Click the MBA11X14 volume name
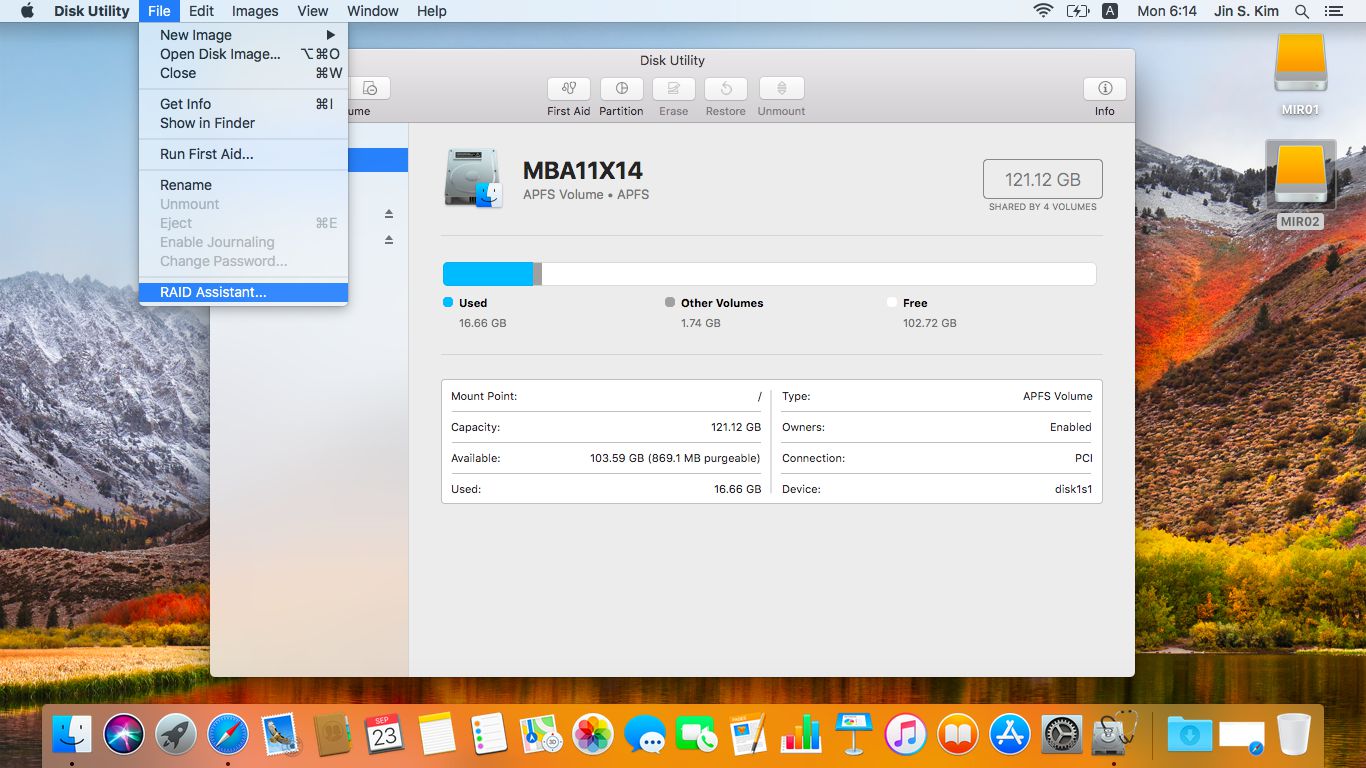The height and width of the screenshot is (768, 1366). (583, 170)
